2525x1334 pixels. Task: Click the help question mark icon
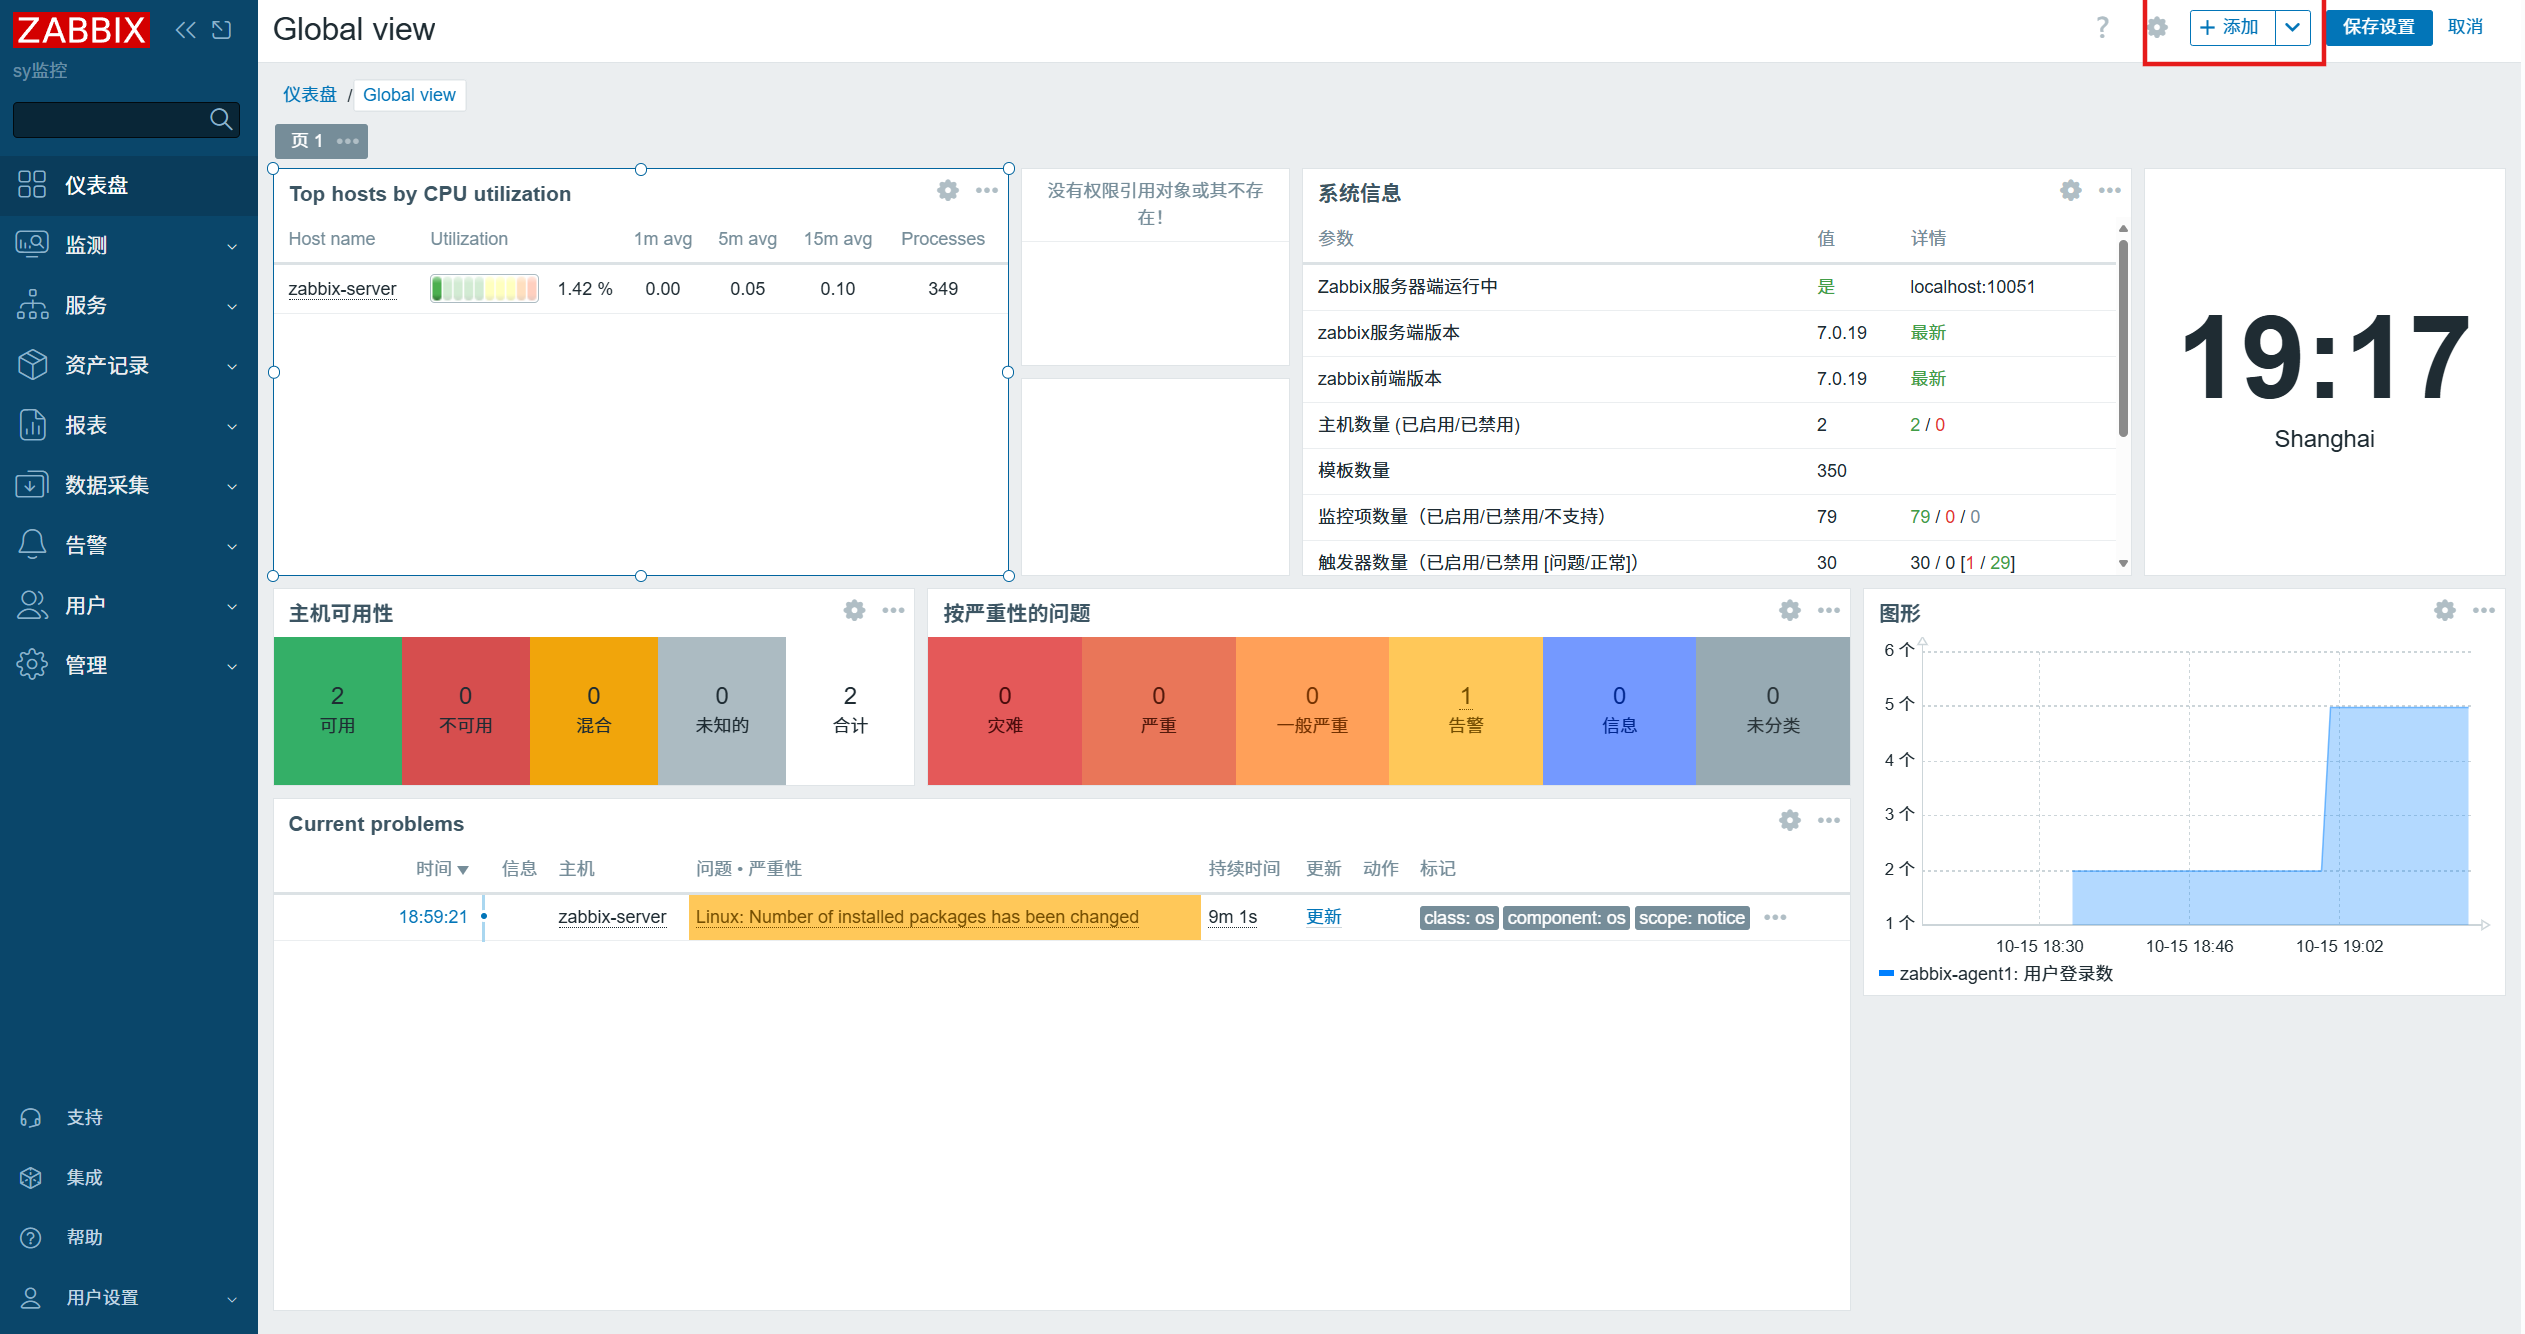pos(2102,28)
